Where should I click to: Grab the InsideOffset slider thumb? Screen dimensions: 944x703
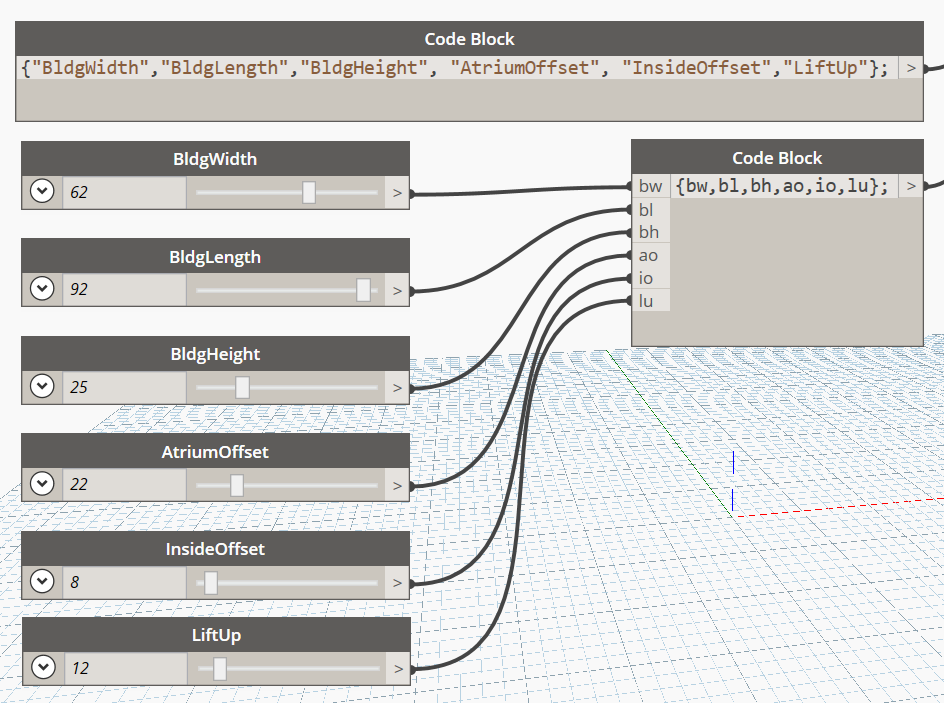click(211, 583)
